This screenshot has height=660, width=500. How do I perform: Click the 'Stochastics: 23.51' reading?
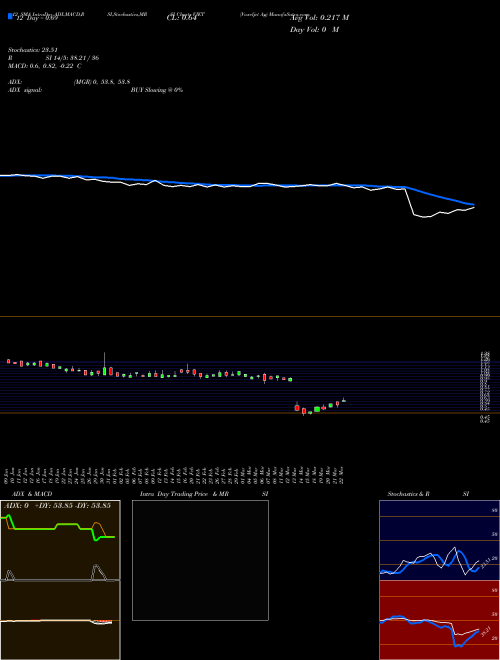[33, 50]
